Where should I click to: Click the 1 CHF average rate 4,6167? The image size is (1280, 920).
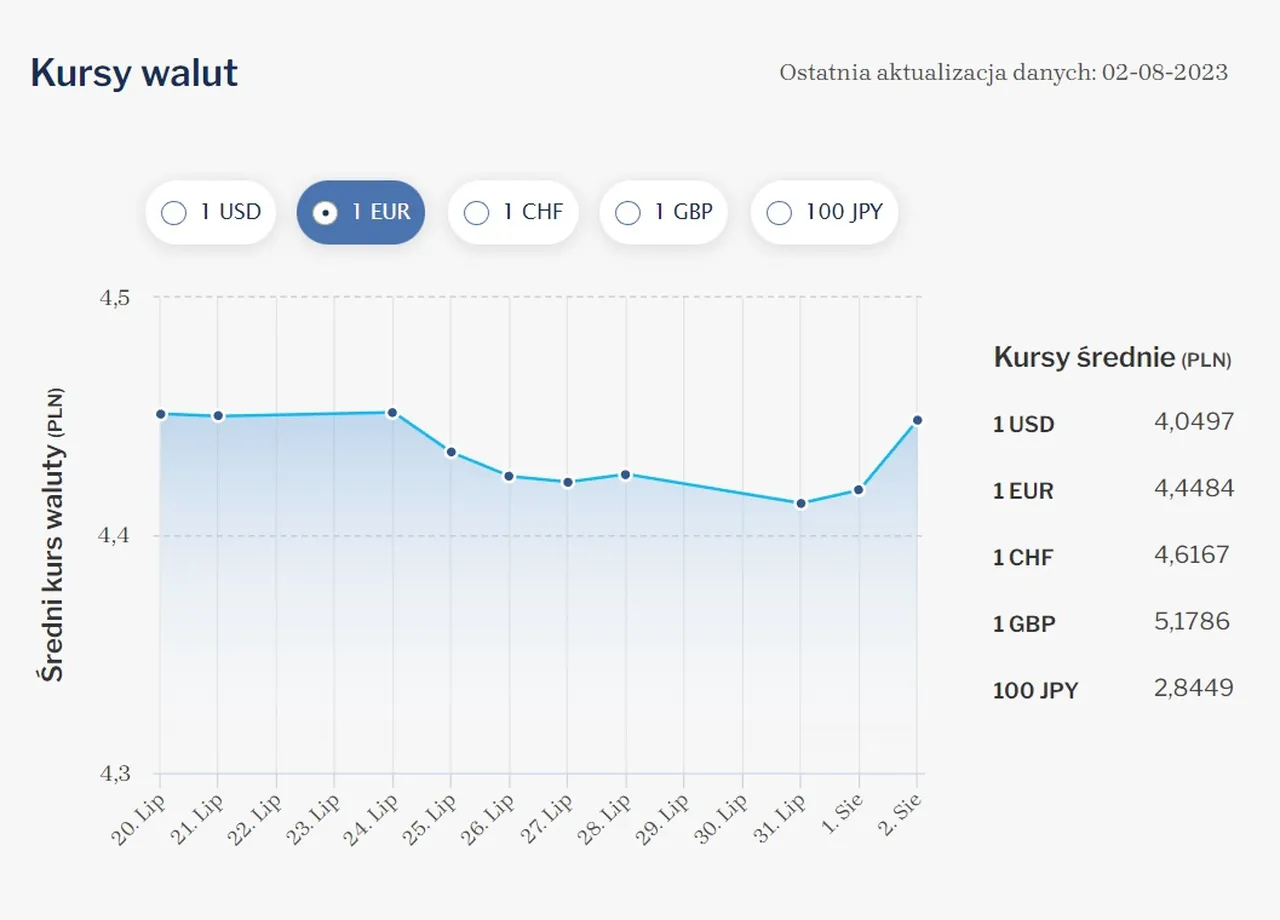pyautogui.click(x=1192, y=555)
